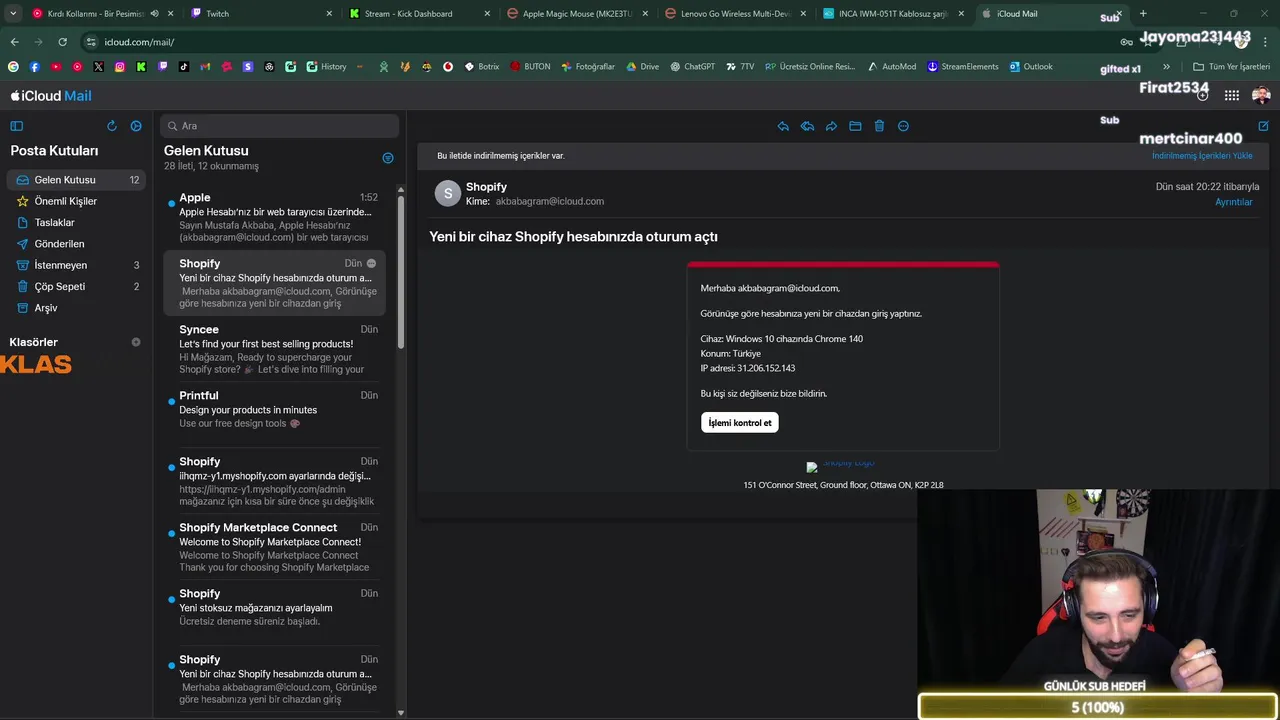This screenshot has height=720, width=1280.
Task: Open the Outlook bookmark
Action: click(1031, 66)
